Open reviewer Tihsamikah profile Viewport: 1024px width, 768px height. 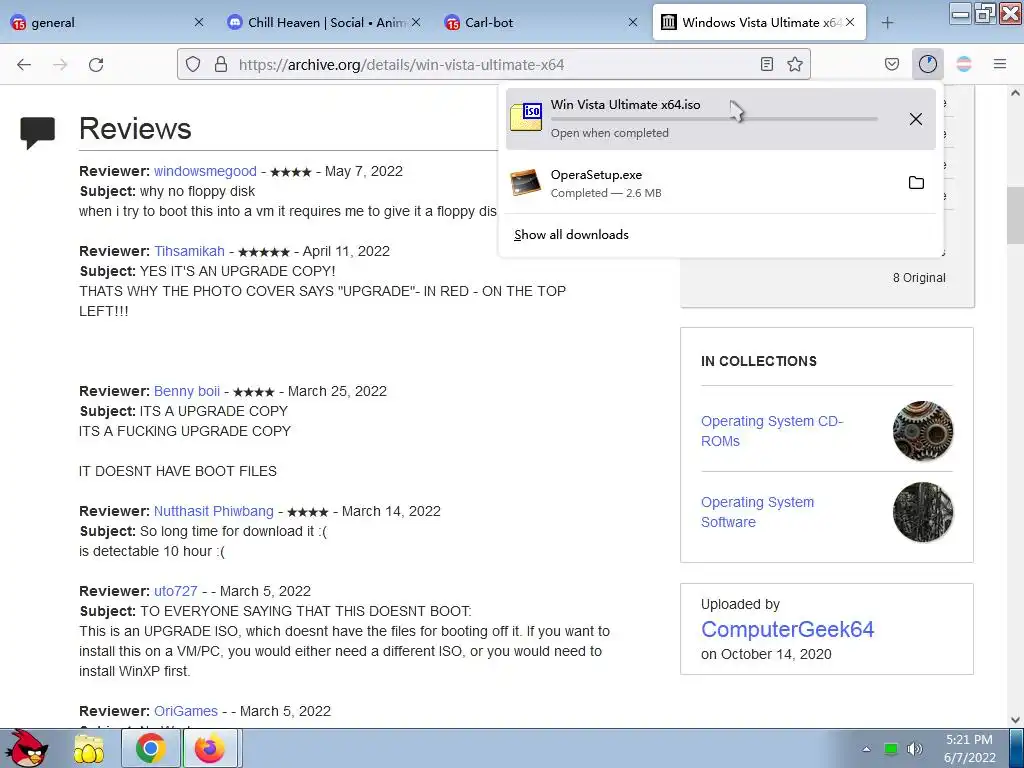pos(189,251)
